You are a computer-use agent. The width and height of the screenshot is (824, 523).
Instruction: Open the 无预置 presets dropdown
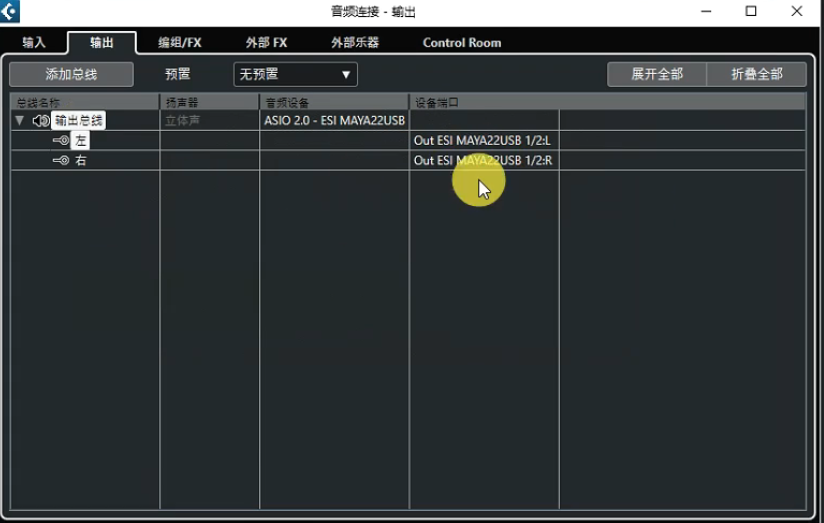(x=295, y=74)
